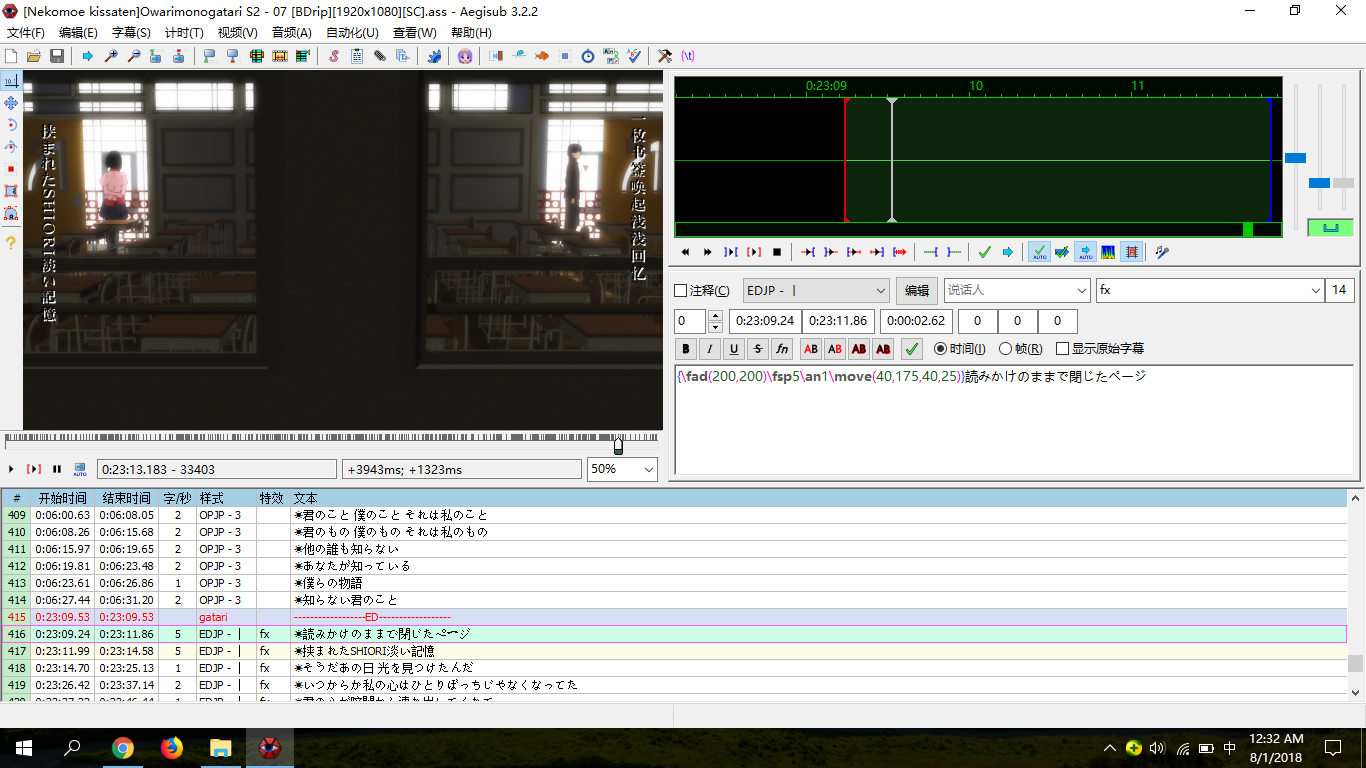
Task: Commit audio timing changes green checkmark
Action: pyautogui.click(x=985, y=252)
